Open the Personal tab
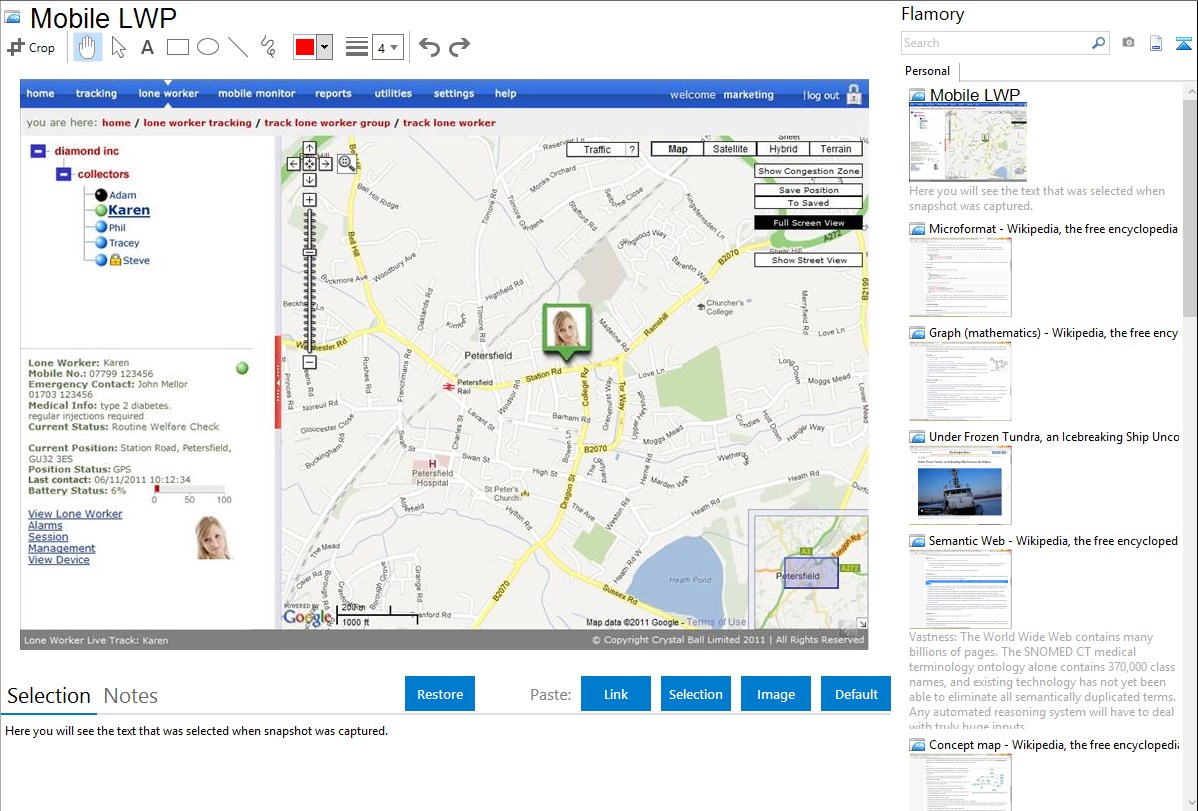 (x=927, y=71)
